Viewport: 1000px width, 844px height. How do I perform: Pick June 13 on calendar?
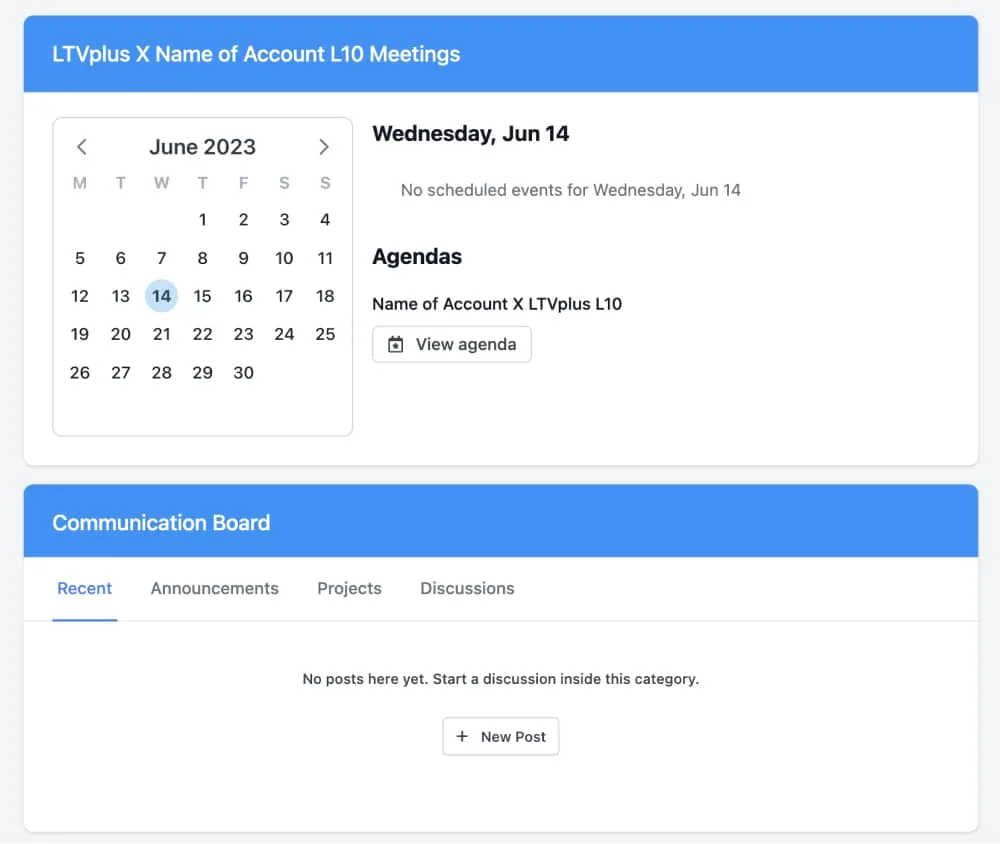[121, 296]
